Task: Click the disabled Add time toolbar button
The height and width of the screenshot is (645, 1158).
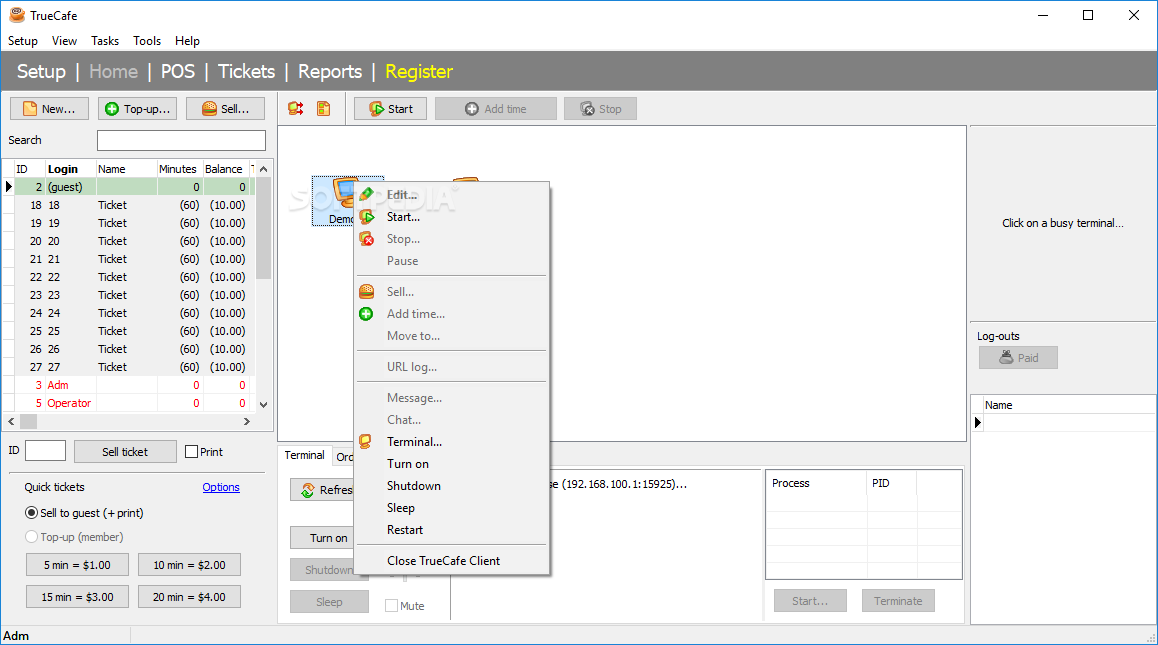Action: (x=496, y=109)
